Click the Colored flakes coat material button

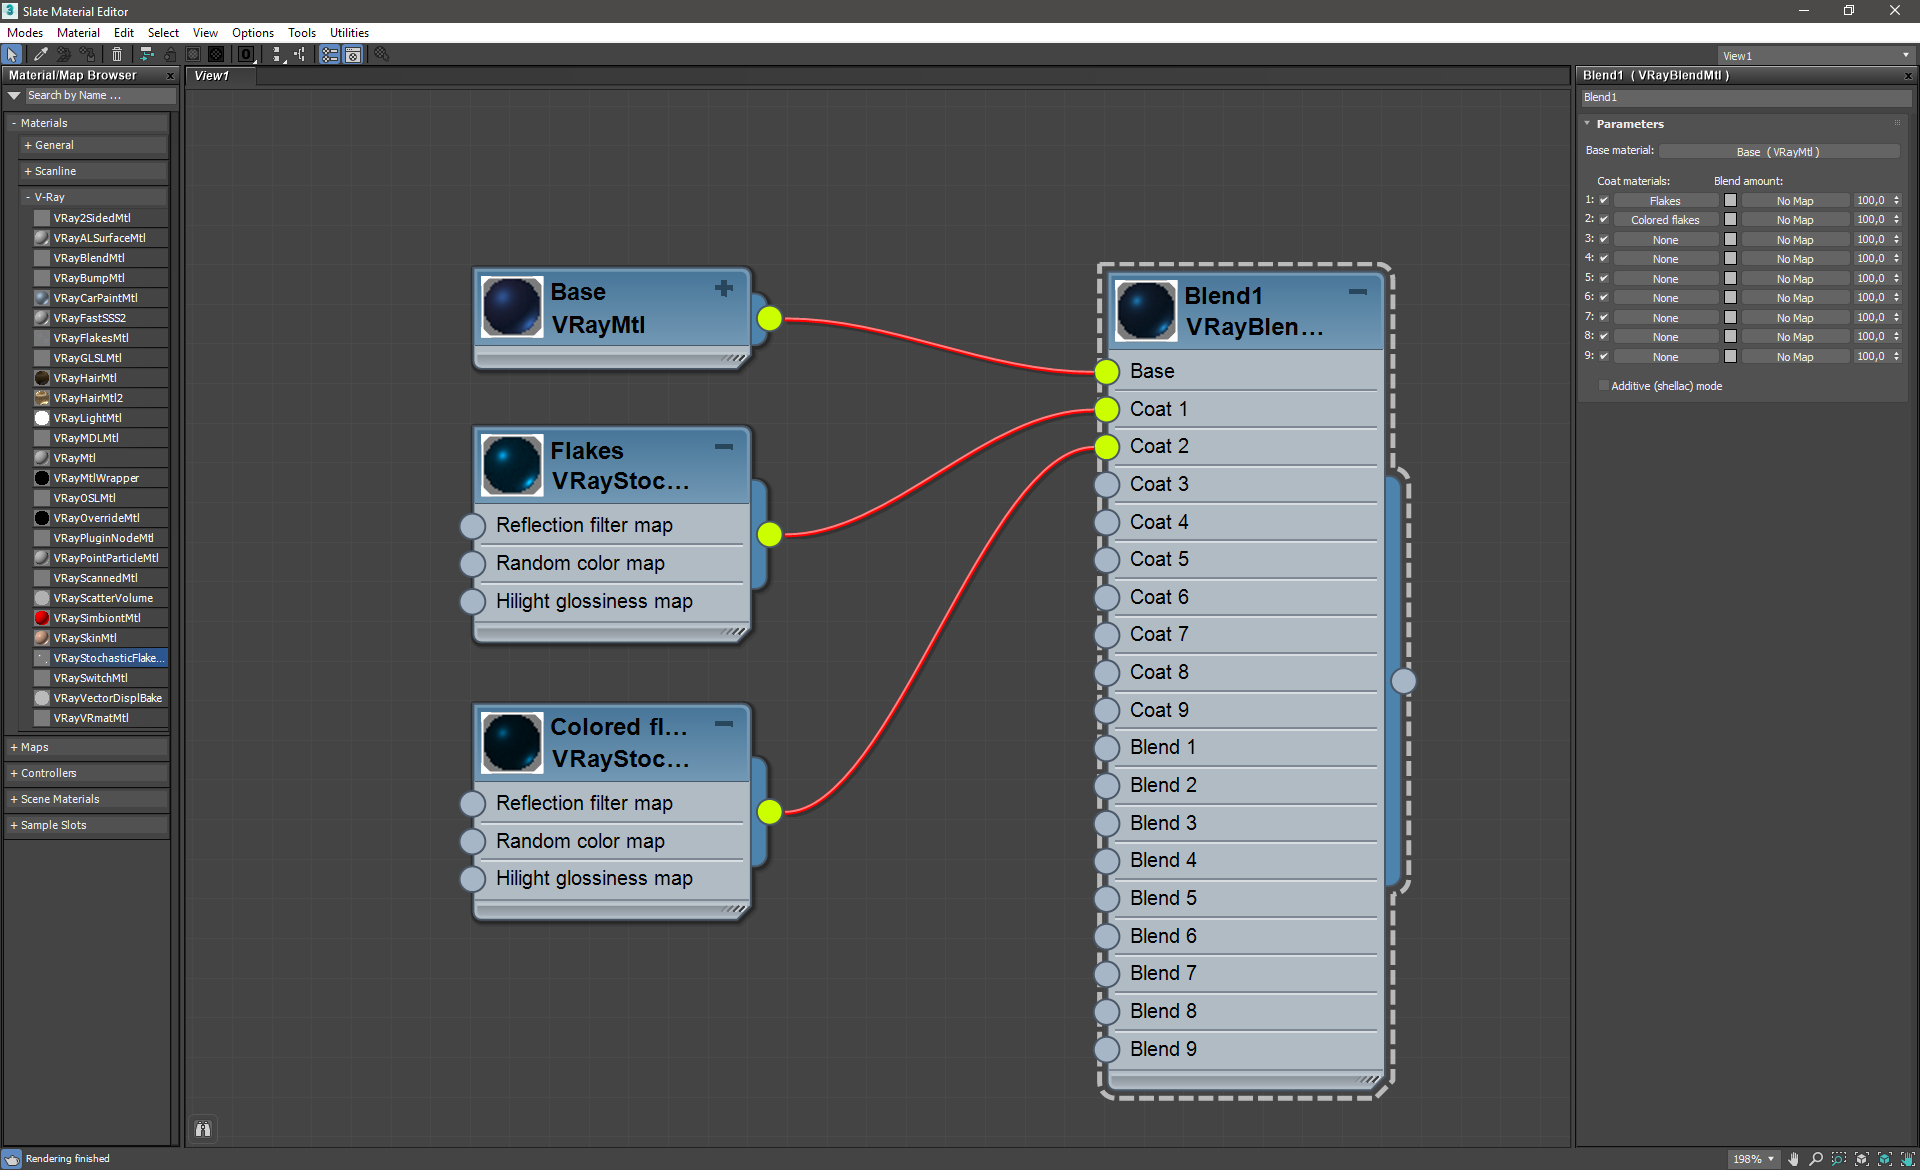[1665, 220]
